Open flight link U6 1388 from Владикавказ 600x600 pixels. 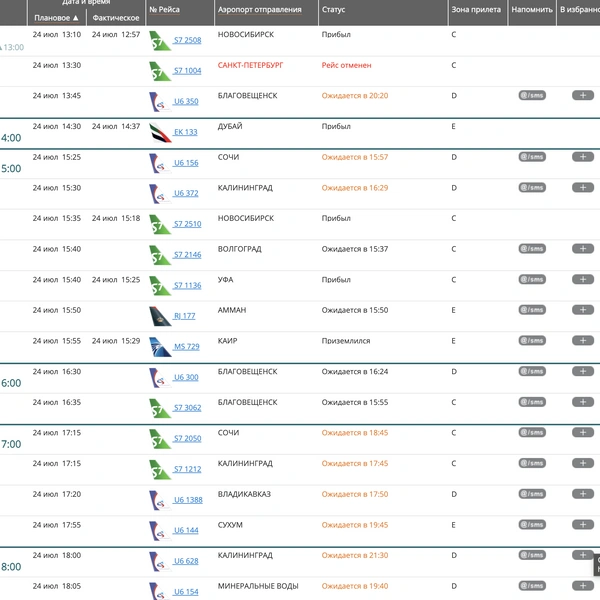[188, 500]
